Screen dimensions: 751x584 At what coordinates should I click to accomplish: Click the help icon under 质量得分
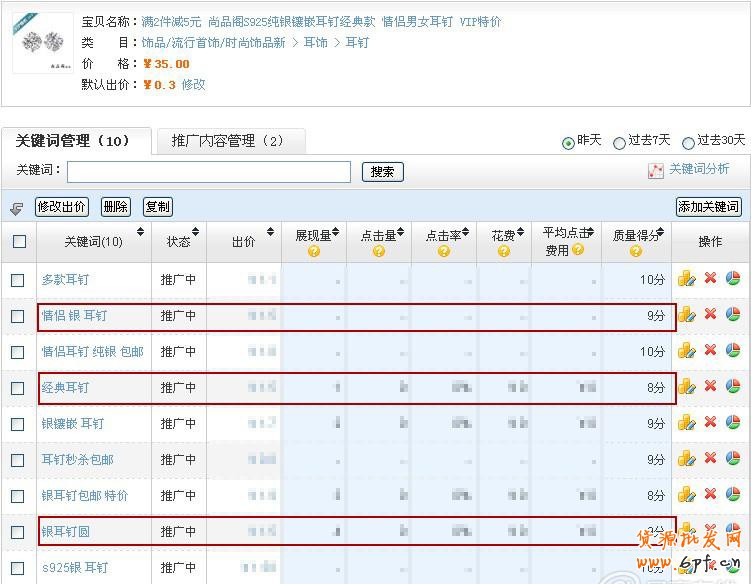(636, 252)
